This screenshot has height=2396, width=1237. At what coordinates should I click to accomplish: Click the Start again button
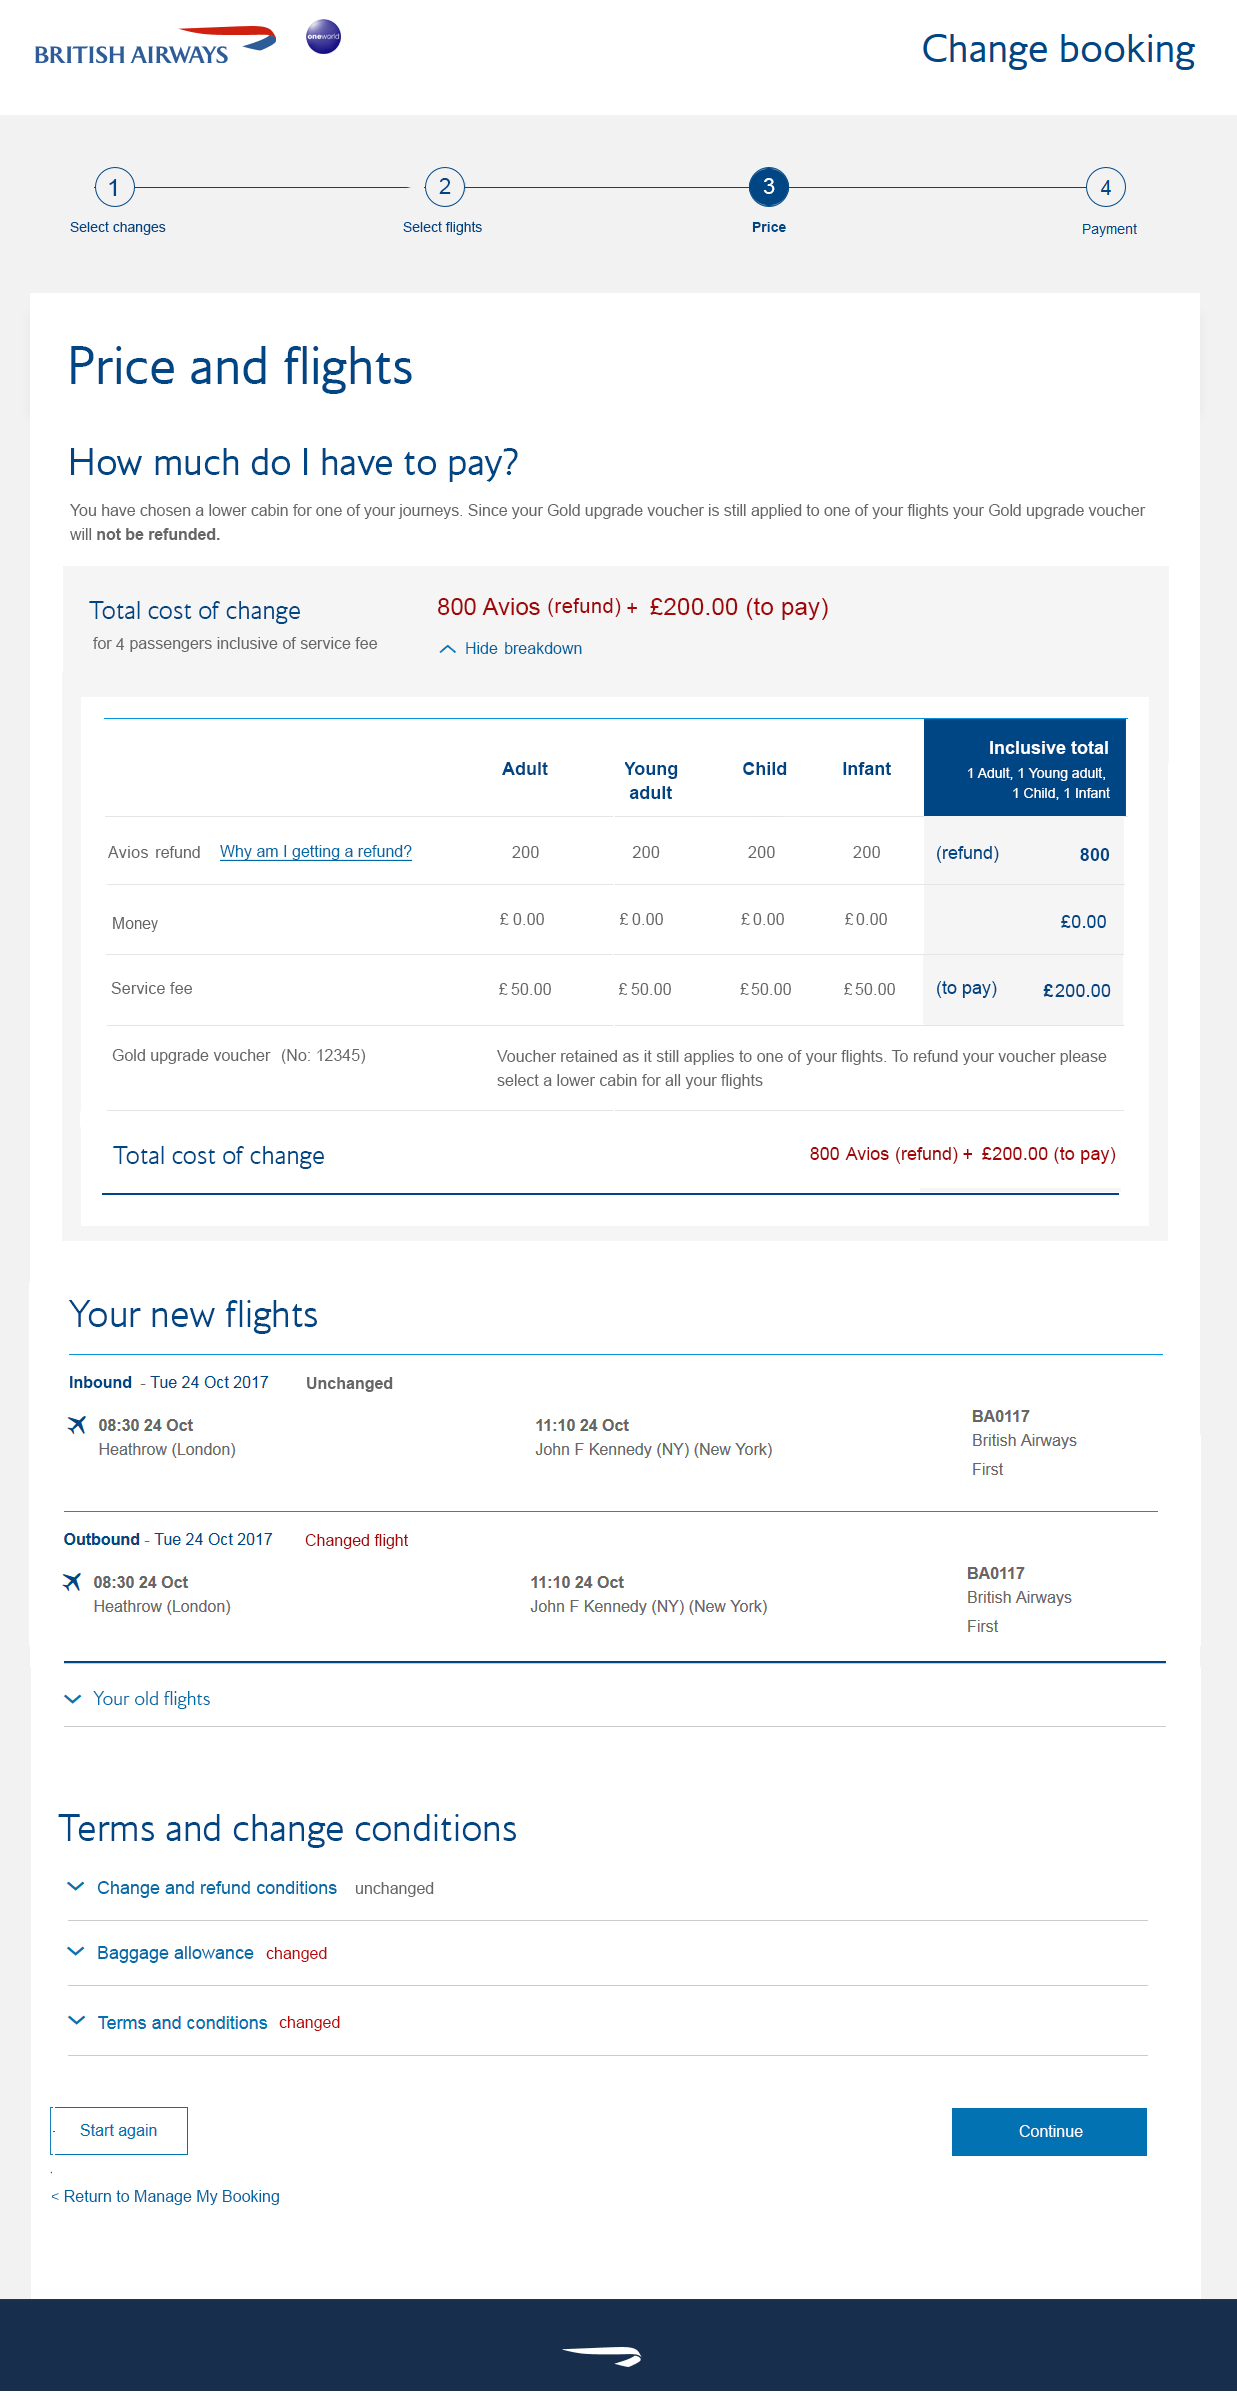point(119,2131)
